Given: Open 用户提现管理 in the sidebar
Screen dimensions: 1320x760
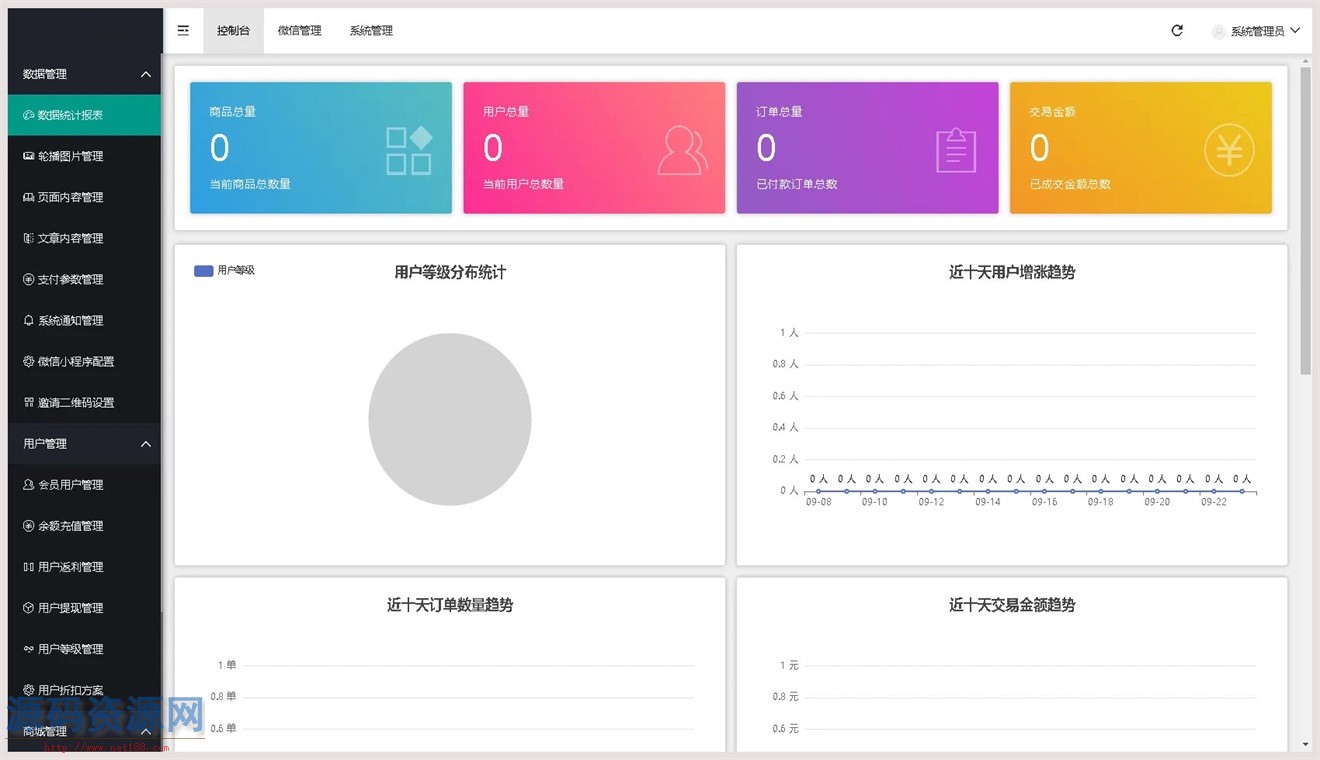Looking at the screenshot, I should click(70, 608).
